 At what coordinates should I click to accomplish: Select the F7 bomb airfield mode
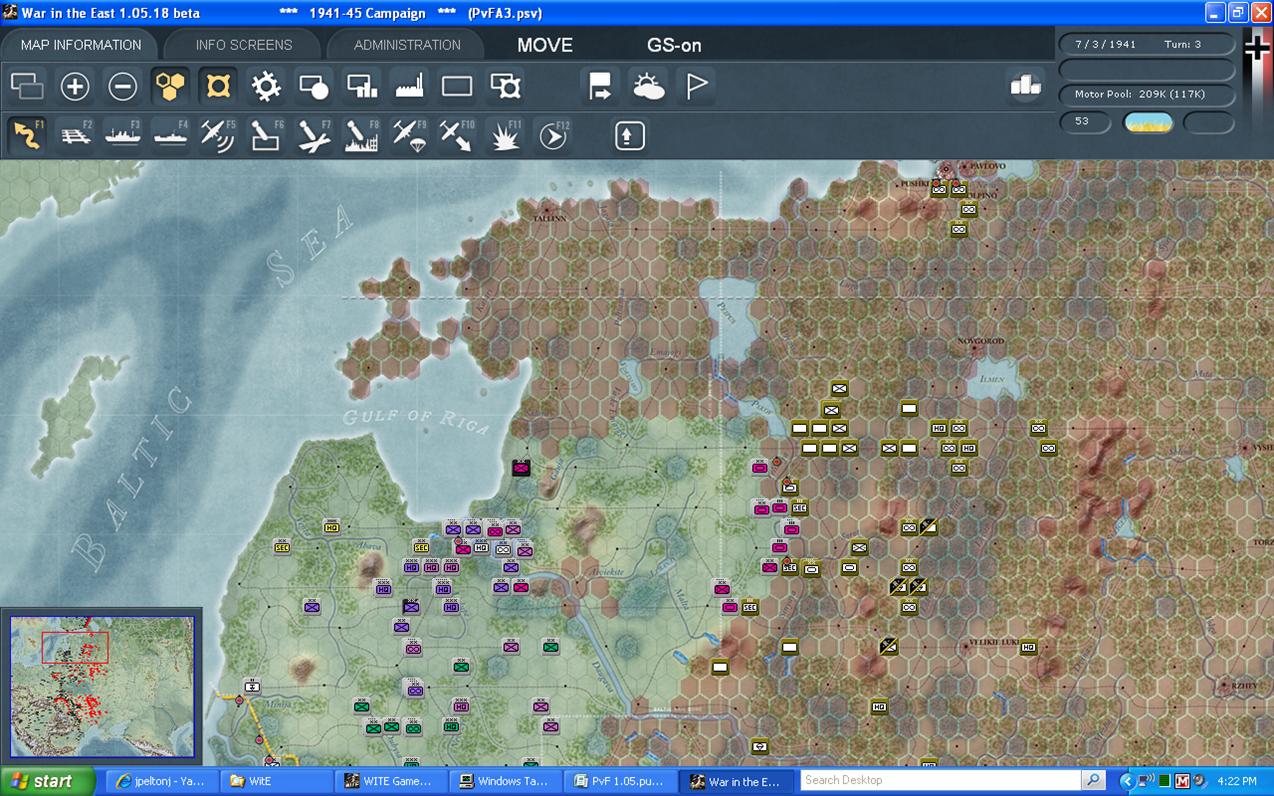click(x=314, y=135)
